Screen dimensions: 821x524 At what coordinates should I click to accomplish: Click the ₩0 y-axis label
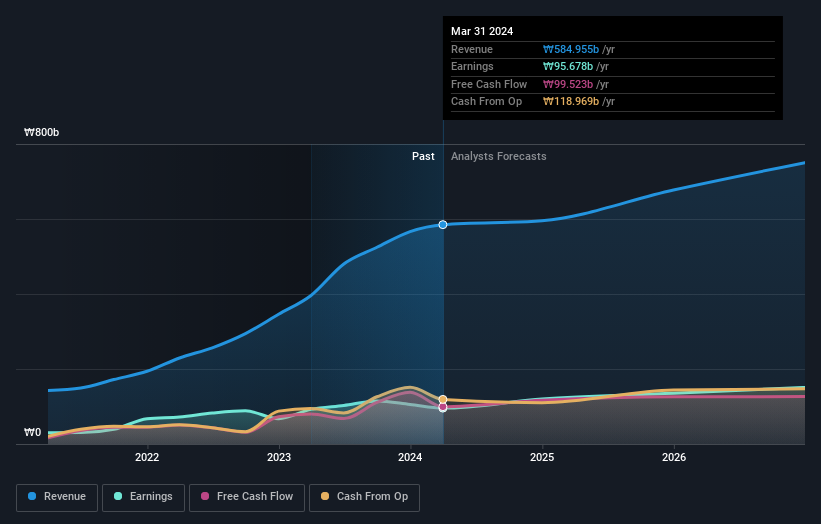[32, 432]
